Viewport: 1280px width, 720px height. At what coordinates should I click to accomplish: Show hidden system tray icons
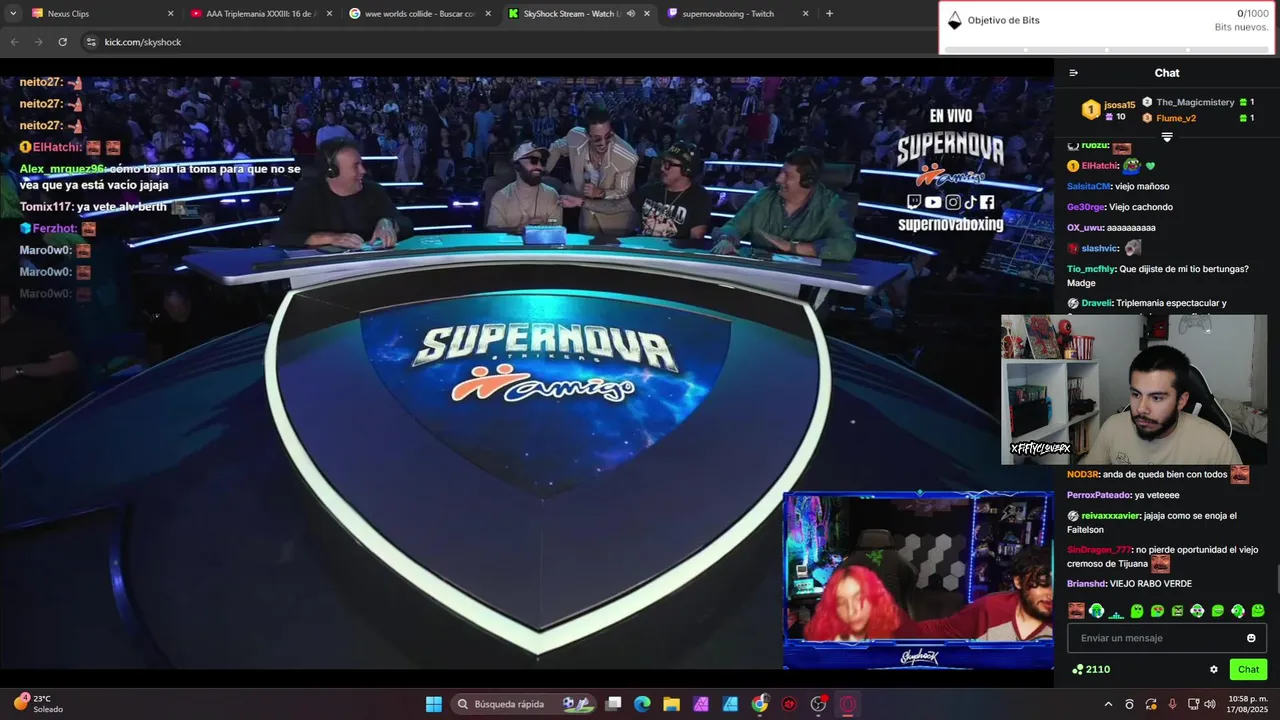click(1107, 704)
